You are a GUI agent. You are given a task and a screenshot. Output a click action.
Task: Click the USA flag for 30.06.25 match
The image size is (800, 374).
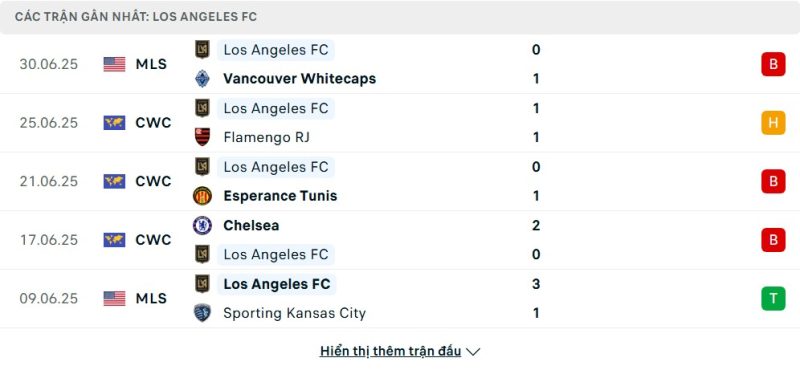114,64
